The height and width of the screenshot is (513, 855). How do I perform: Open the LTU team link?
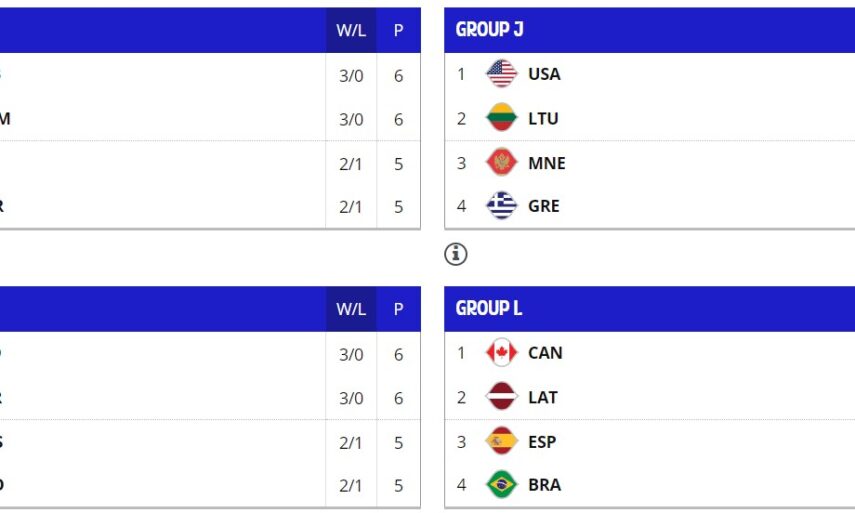click(543, 118)
